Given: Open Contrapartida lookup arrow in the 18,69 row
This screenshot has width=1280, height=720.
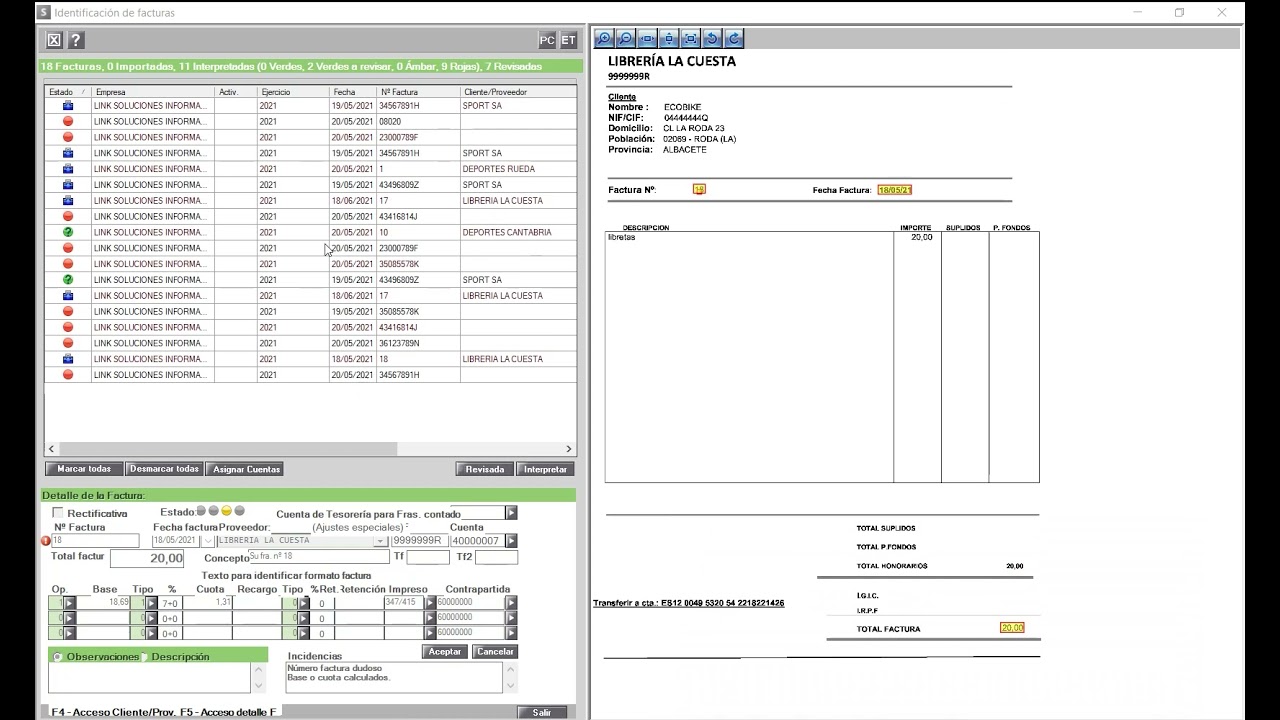Looking at the screenshot, I should pyautogui.click(x=513, y=603).
